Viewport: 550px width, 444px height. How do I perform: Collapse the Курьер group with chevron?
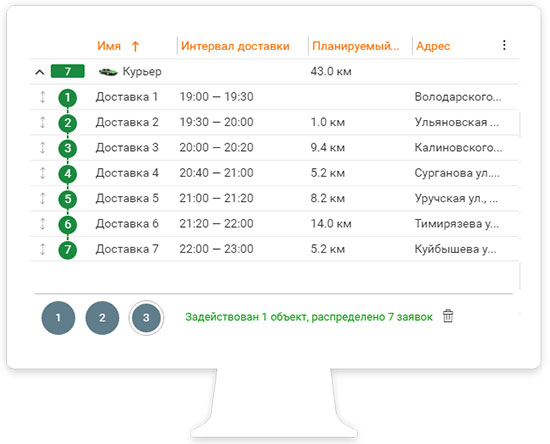click(40, 72)
